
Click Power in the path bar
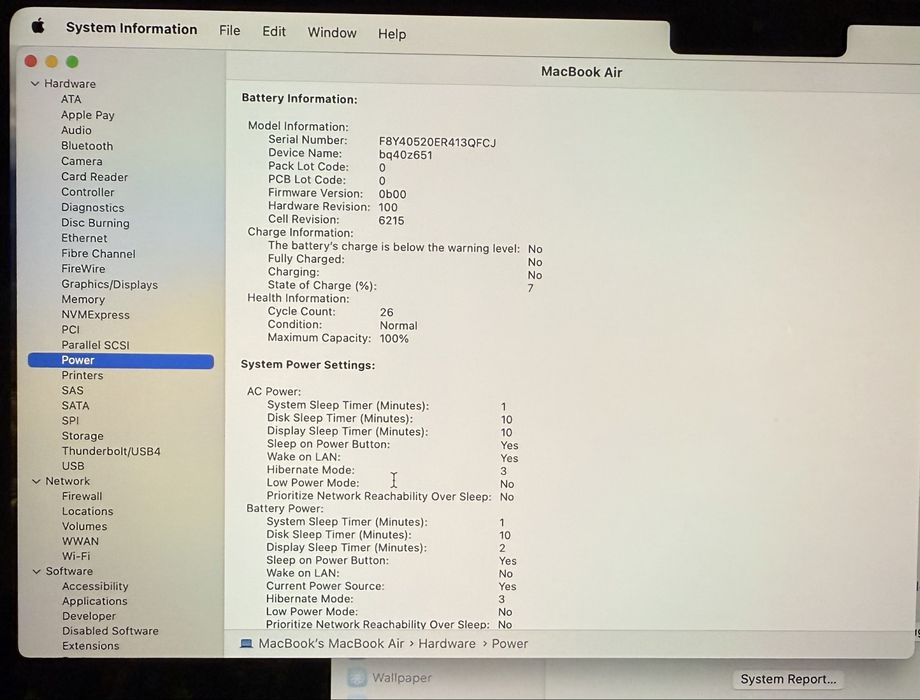pos(510,644)
